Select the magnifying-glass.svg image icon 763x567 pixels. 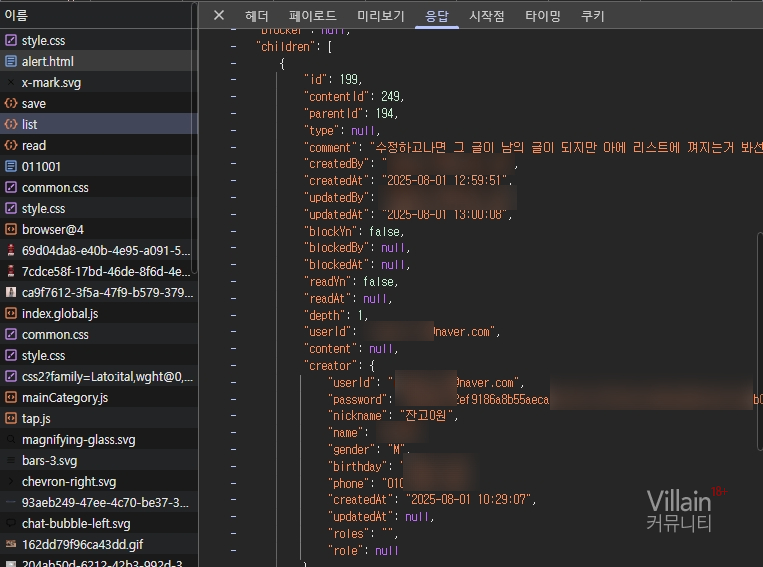[x=11, y=440]
